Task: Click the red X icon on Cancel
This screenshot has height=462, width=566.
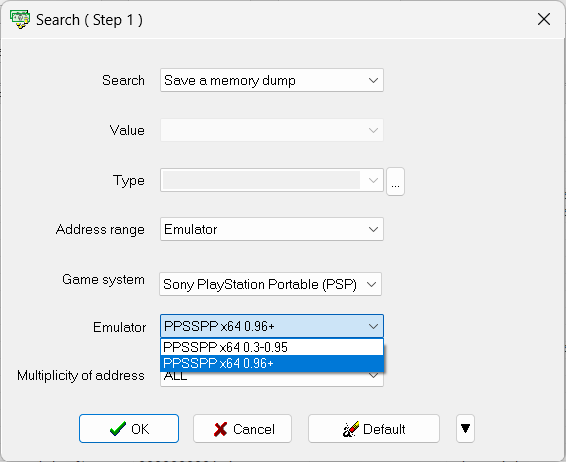Action: 220,429
